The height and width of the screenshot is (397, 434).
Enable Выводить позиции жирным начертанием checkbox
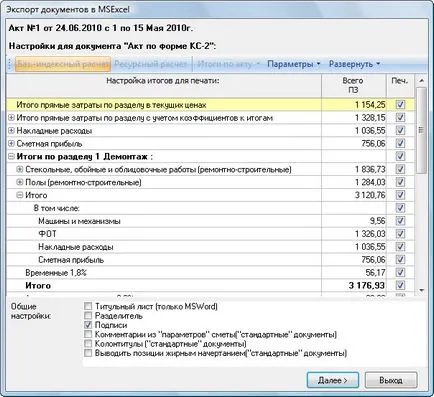point(88,353)
